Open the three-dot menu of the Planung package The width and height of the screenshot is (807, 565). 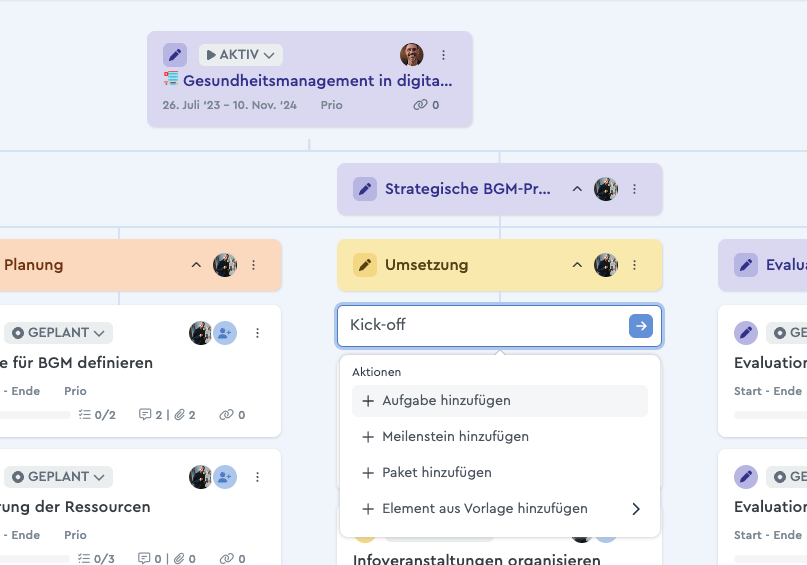tap(254, 265)
